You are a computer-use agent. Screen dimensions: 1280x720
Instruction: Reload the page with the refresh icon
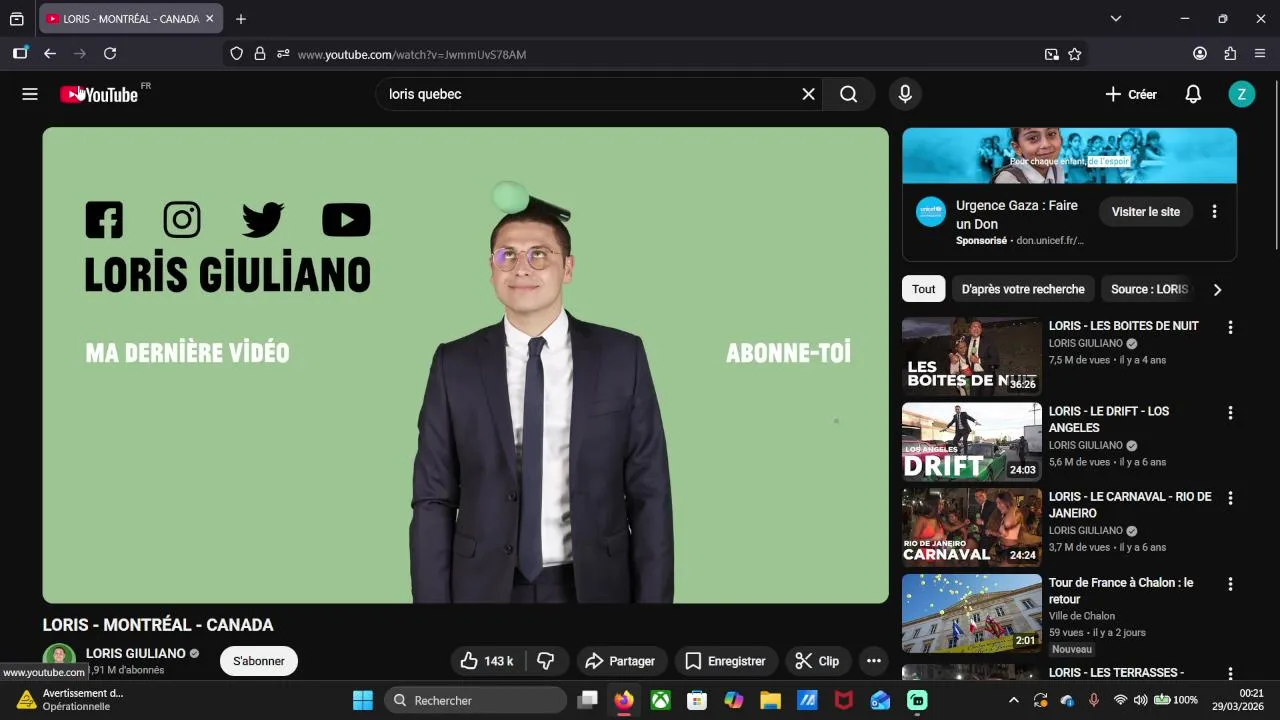coord(110,54)
